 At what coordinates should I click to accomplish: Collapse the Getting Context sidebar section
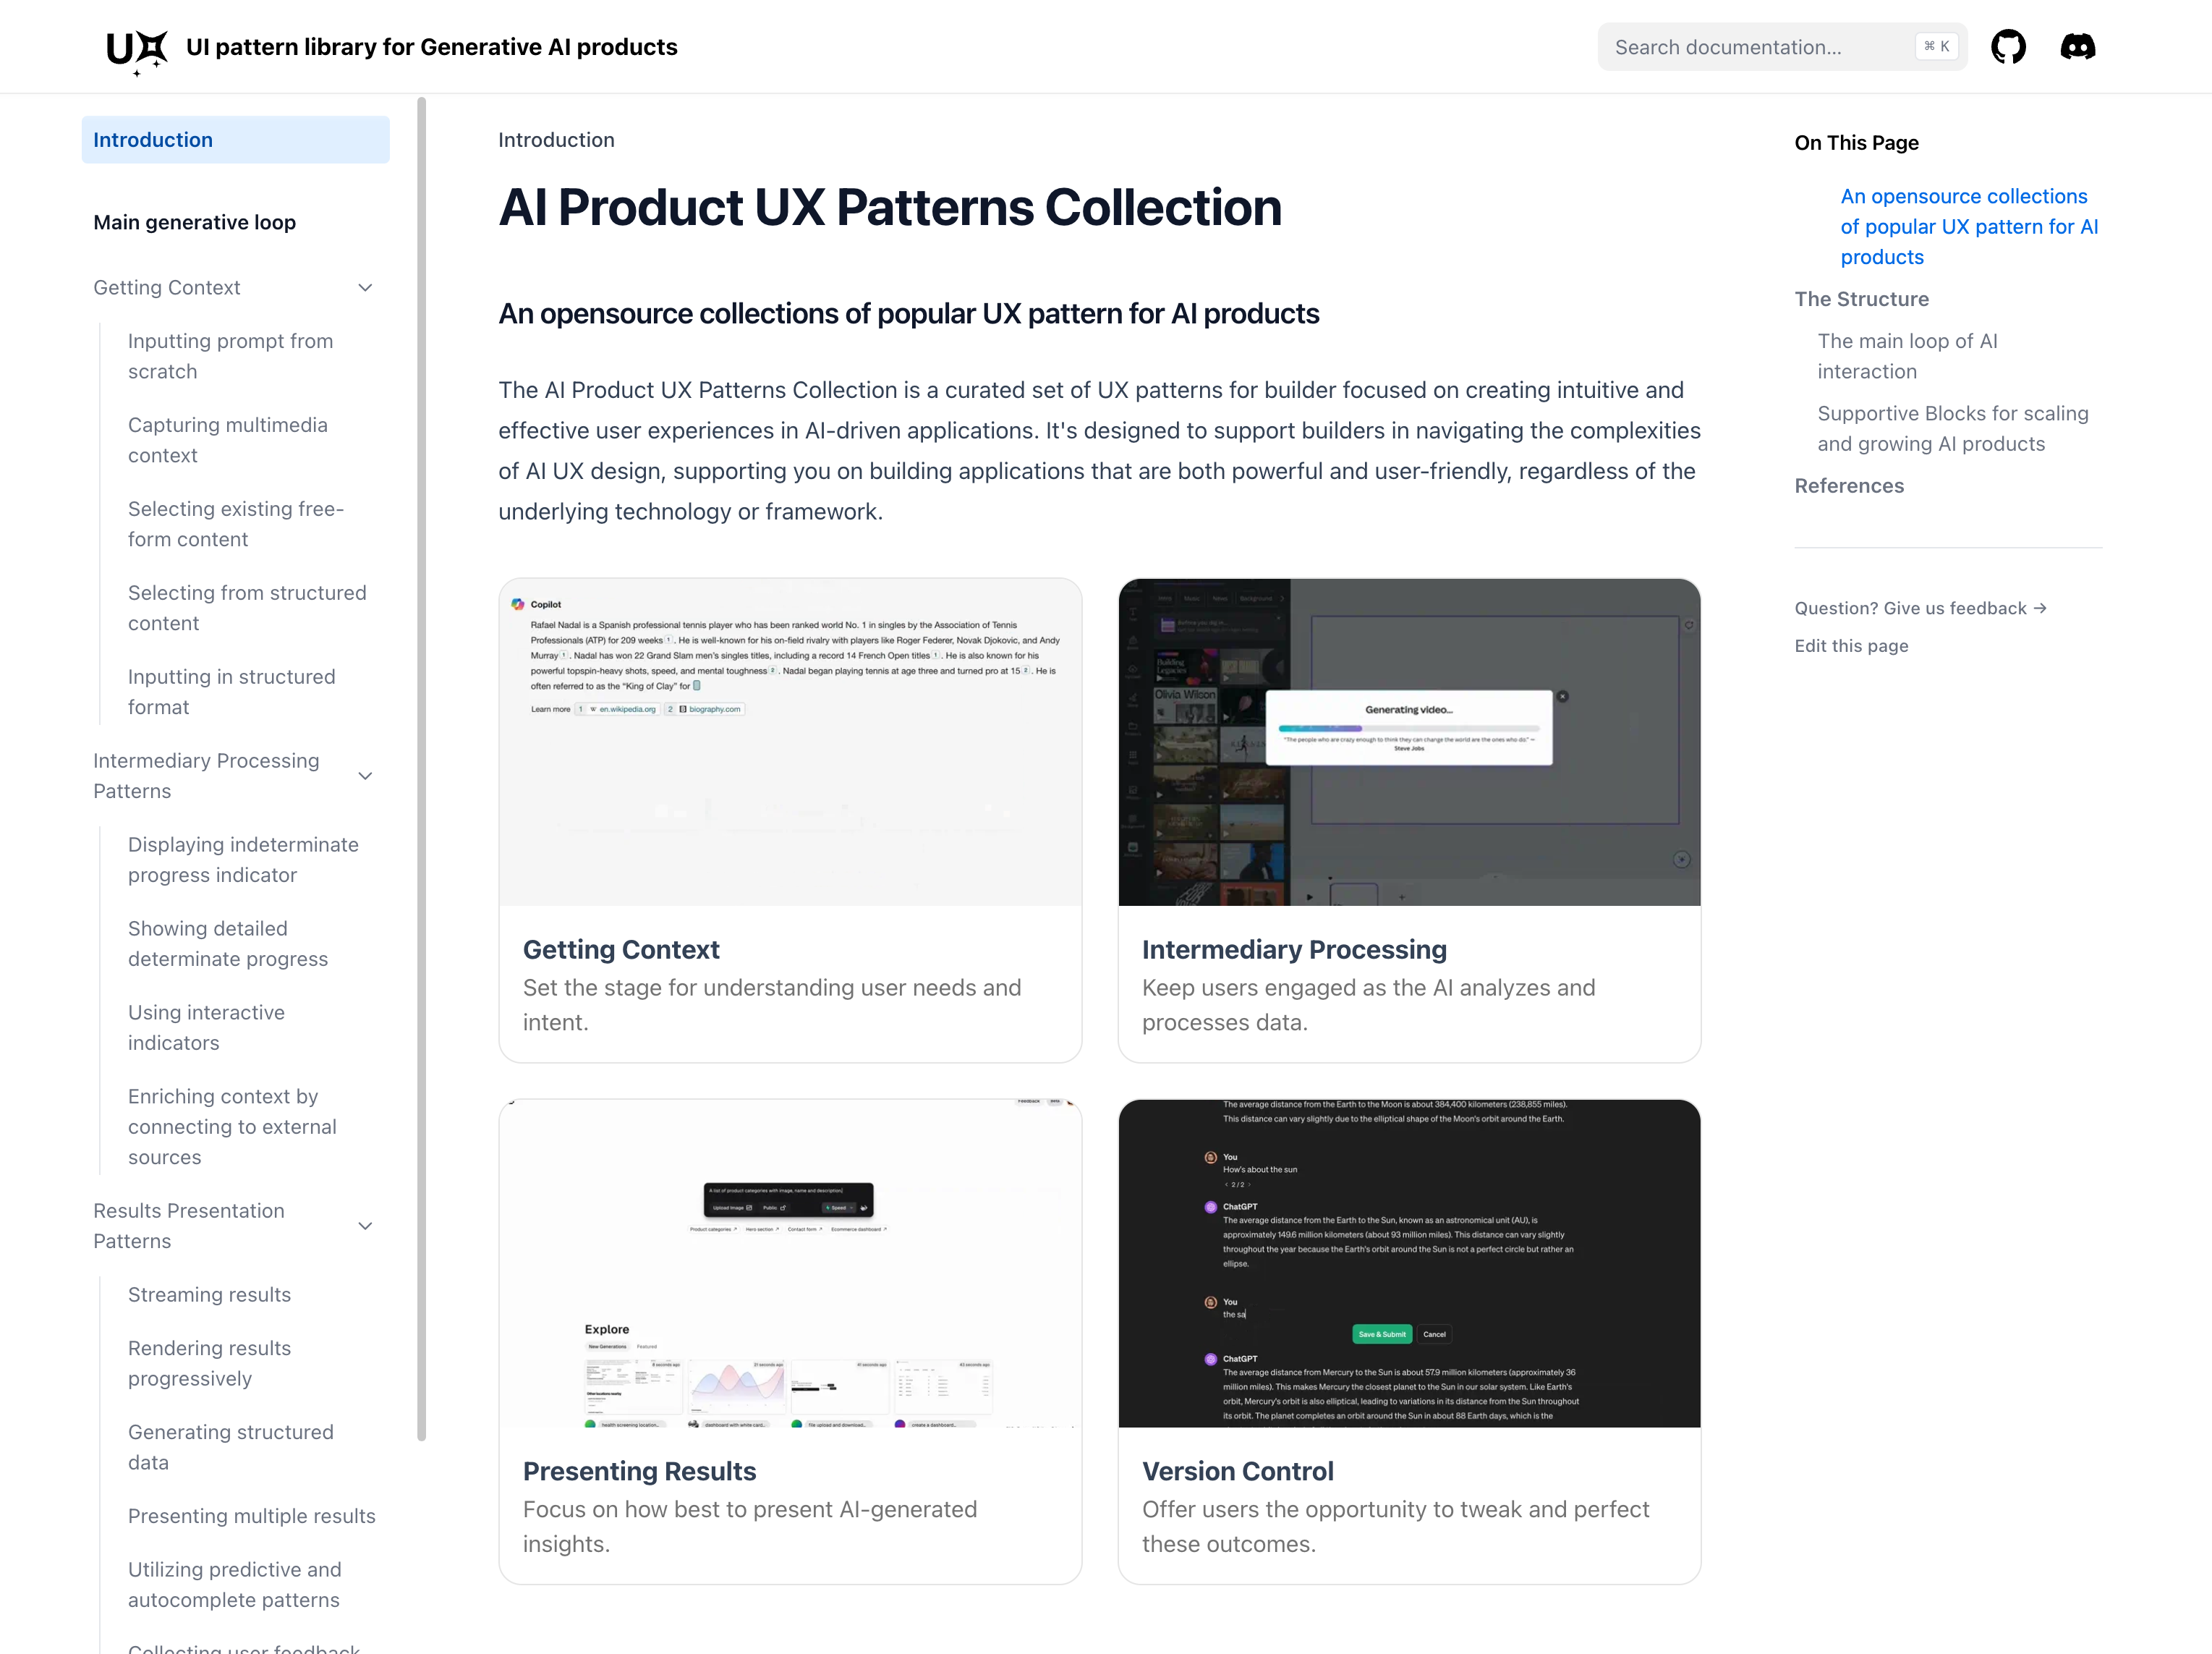click(365, 287)
